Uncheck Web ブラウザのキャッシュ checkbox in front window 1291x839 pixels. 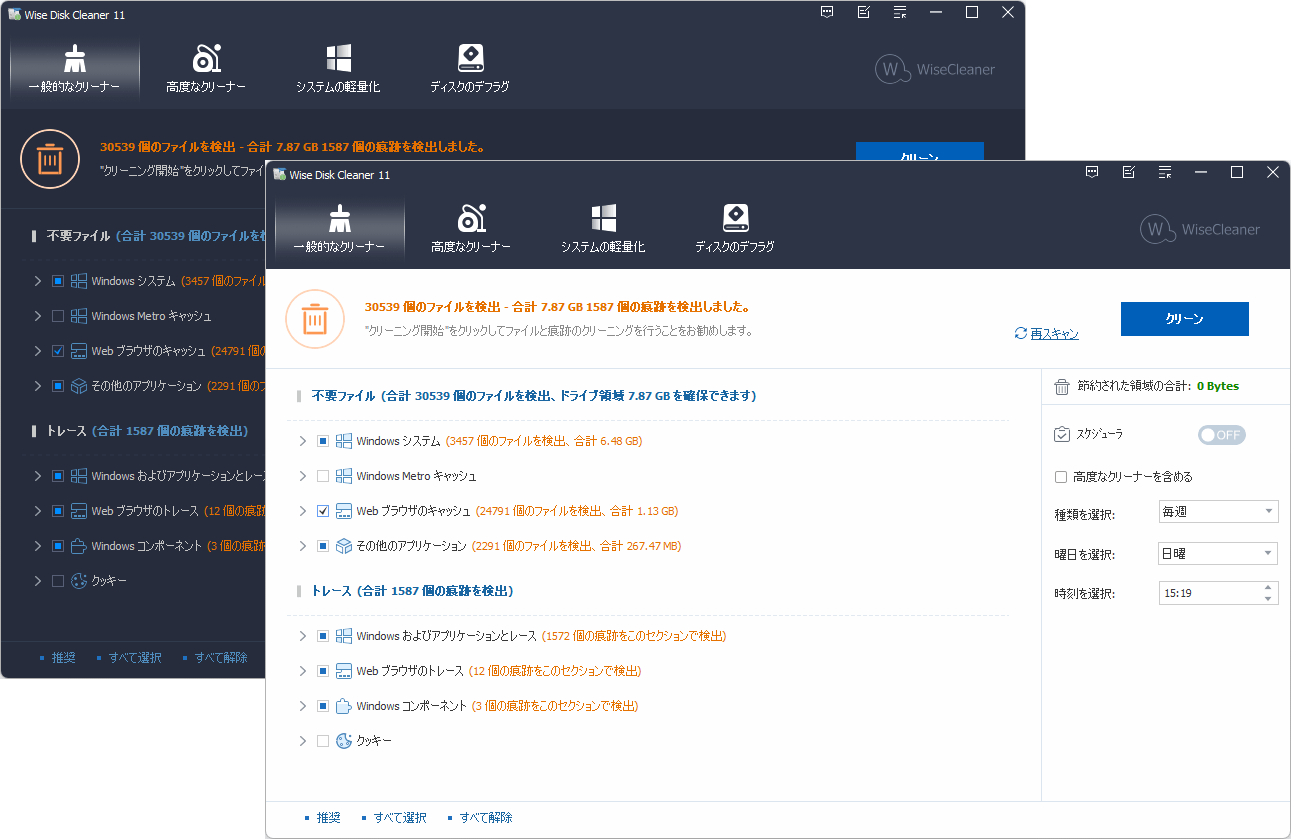point(323,511)
